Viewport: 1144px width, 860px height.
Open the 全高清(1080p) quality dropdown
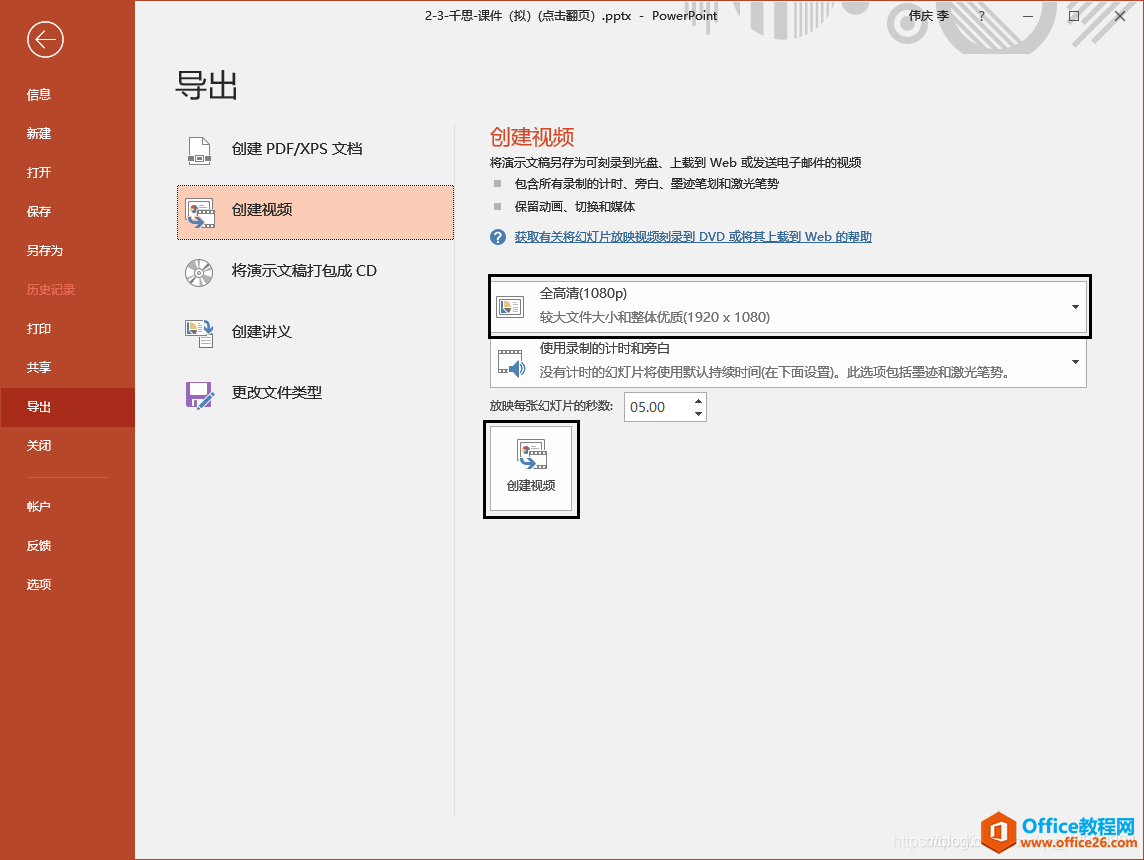tap(1074, 306)
